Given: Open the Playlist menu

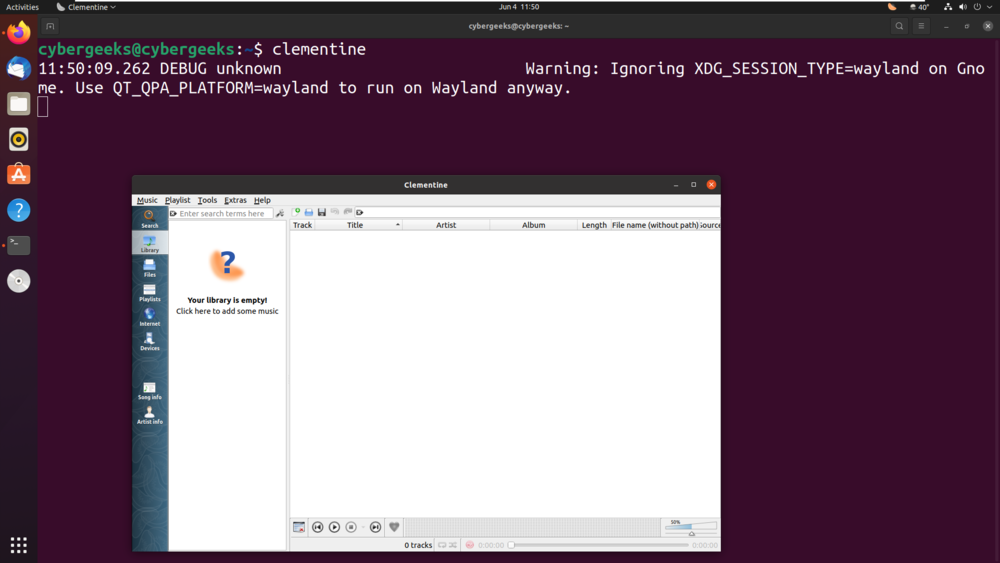Looking at the screenshot, I should [177, 200].
